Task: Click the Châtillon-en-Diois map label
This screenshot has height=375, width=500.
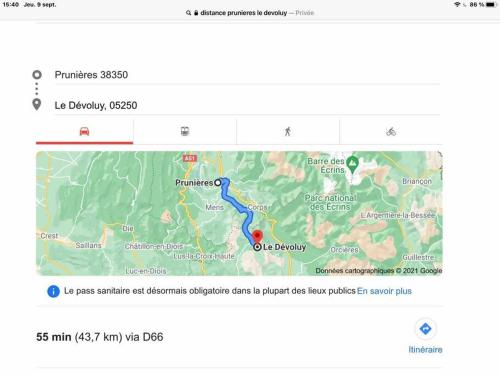Action: click(x=154, y=246)
